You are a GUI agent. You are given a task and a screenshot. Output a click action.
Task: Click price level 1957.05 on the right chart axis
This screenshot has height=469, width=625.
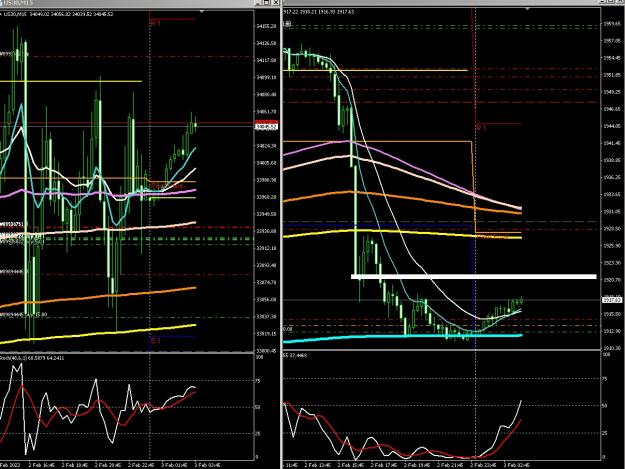(612, 41)
